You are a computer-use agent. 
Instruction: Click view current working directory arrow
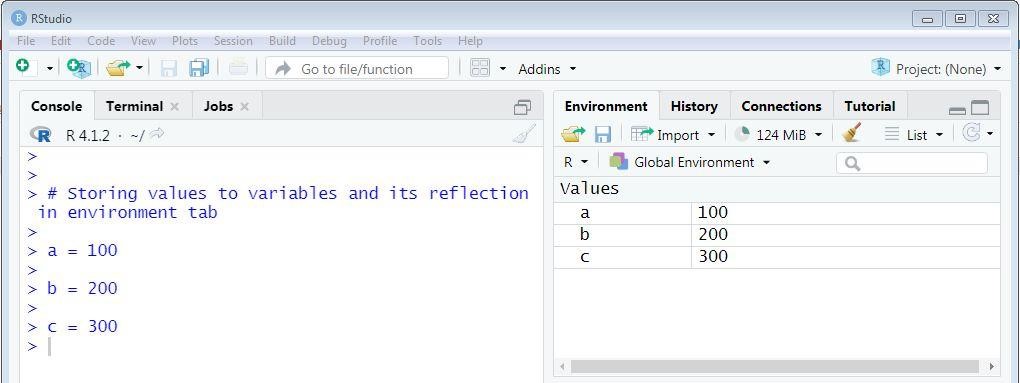click(157, 134)
